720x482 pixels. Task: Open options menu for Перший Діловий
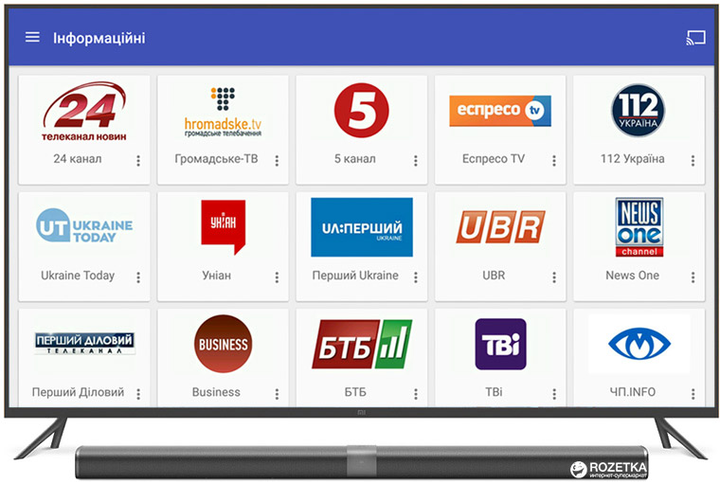(138, 393)
